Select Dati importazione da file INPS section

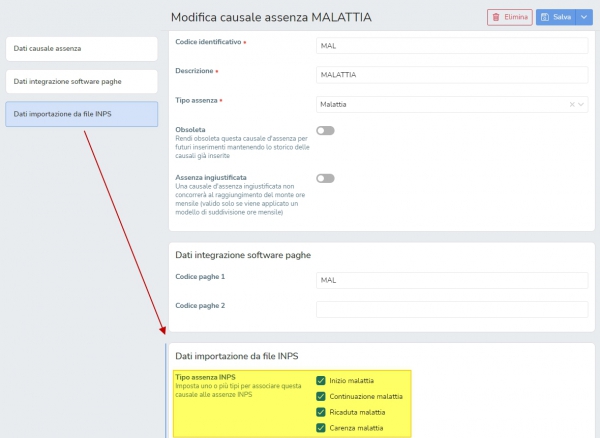82,114
